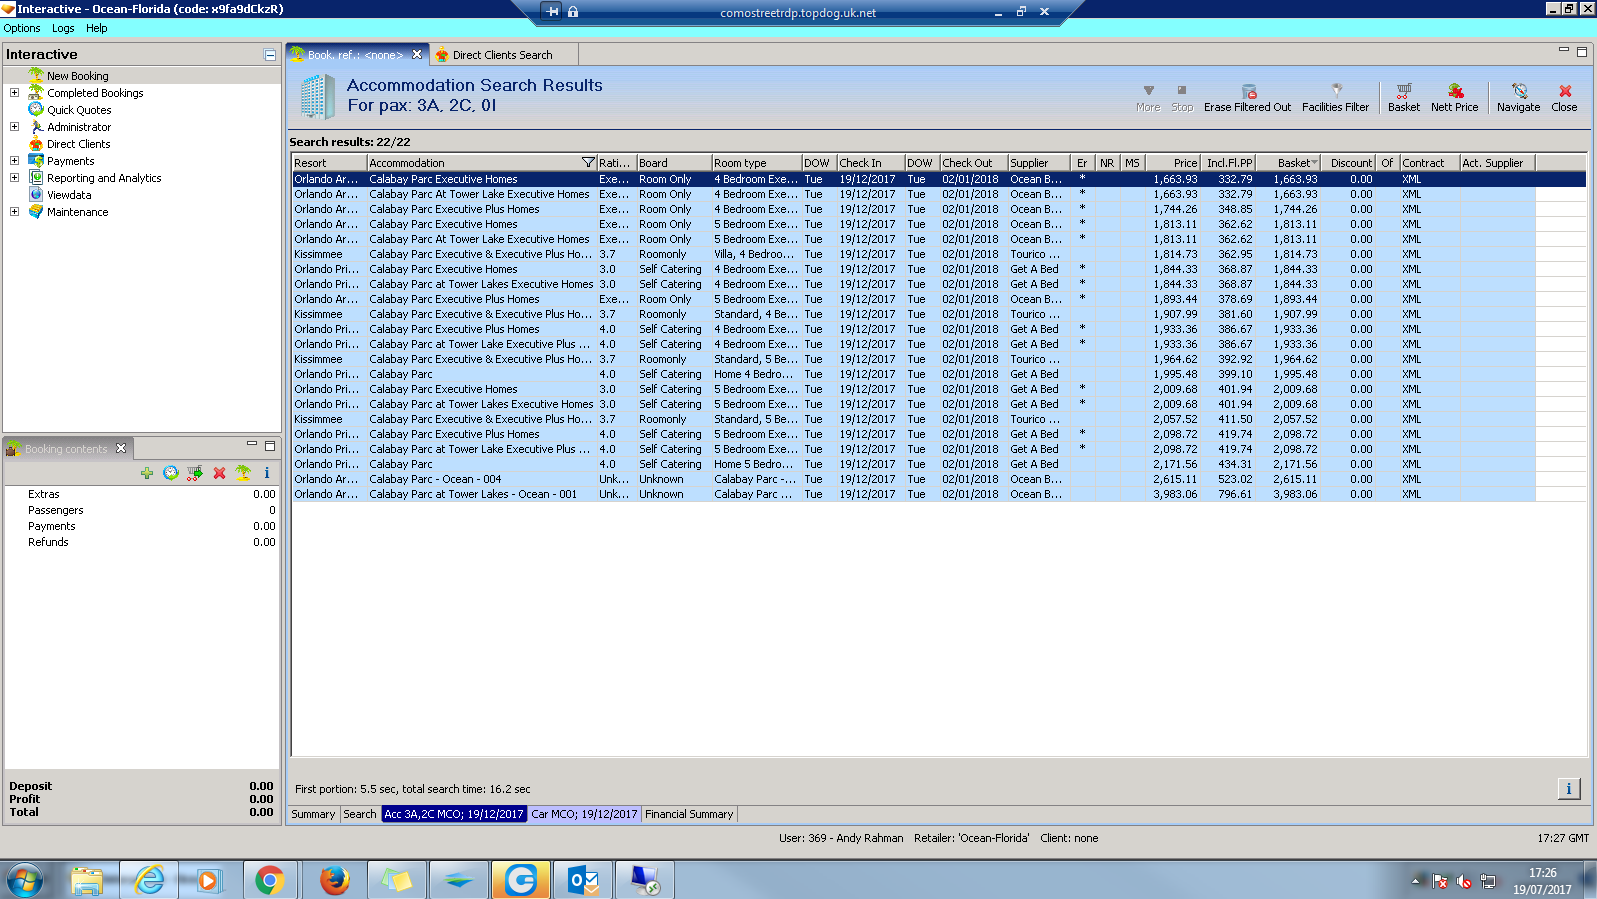
Task: Open the Help menu
Action: [x=96, y=28]
